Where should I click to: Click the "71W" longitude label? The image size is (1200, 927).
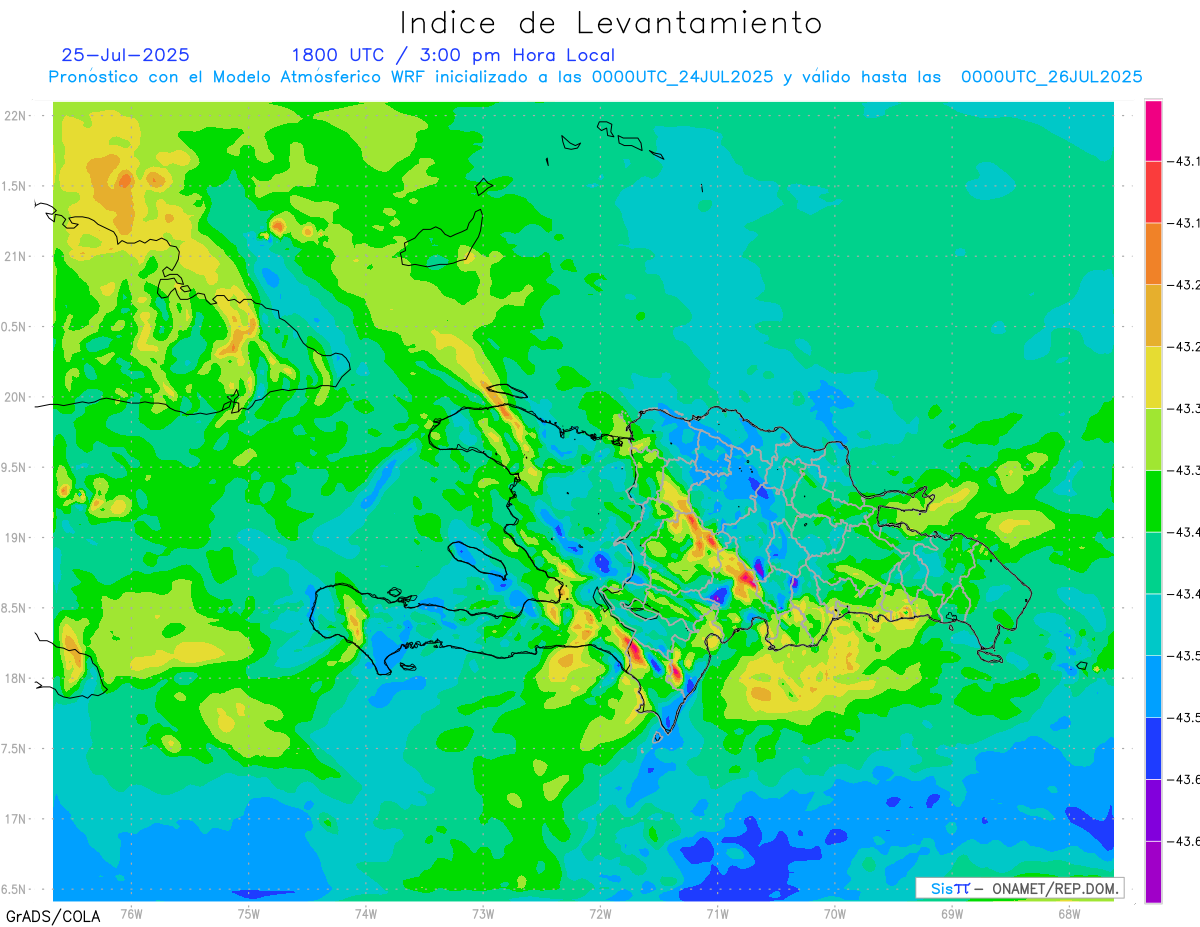(x=717, y=913)
